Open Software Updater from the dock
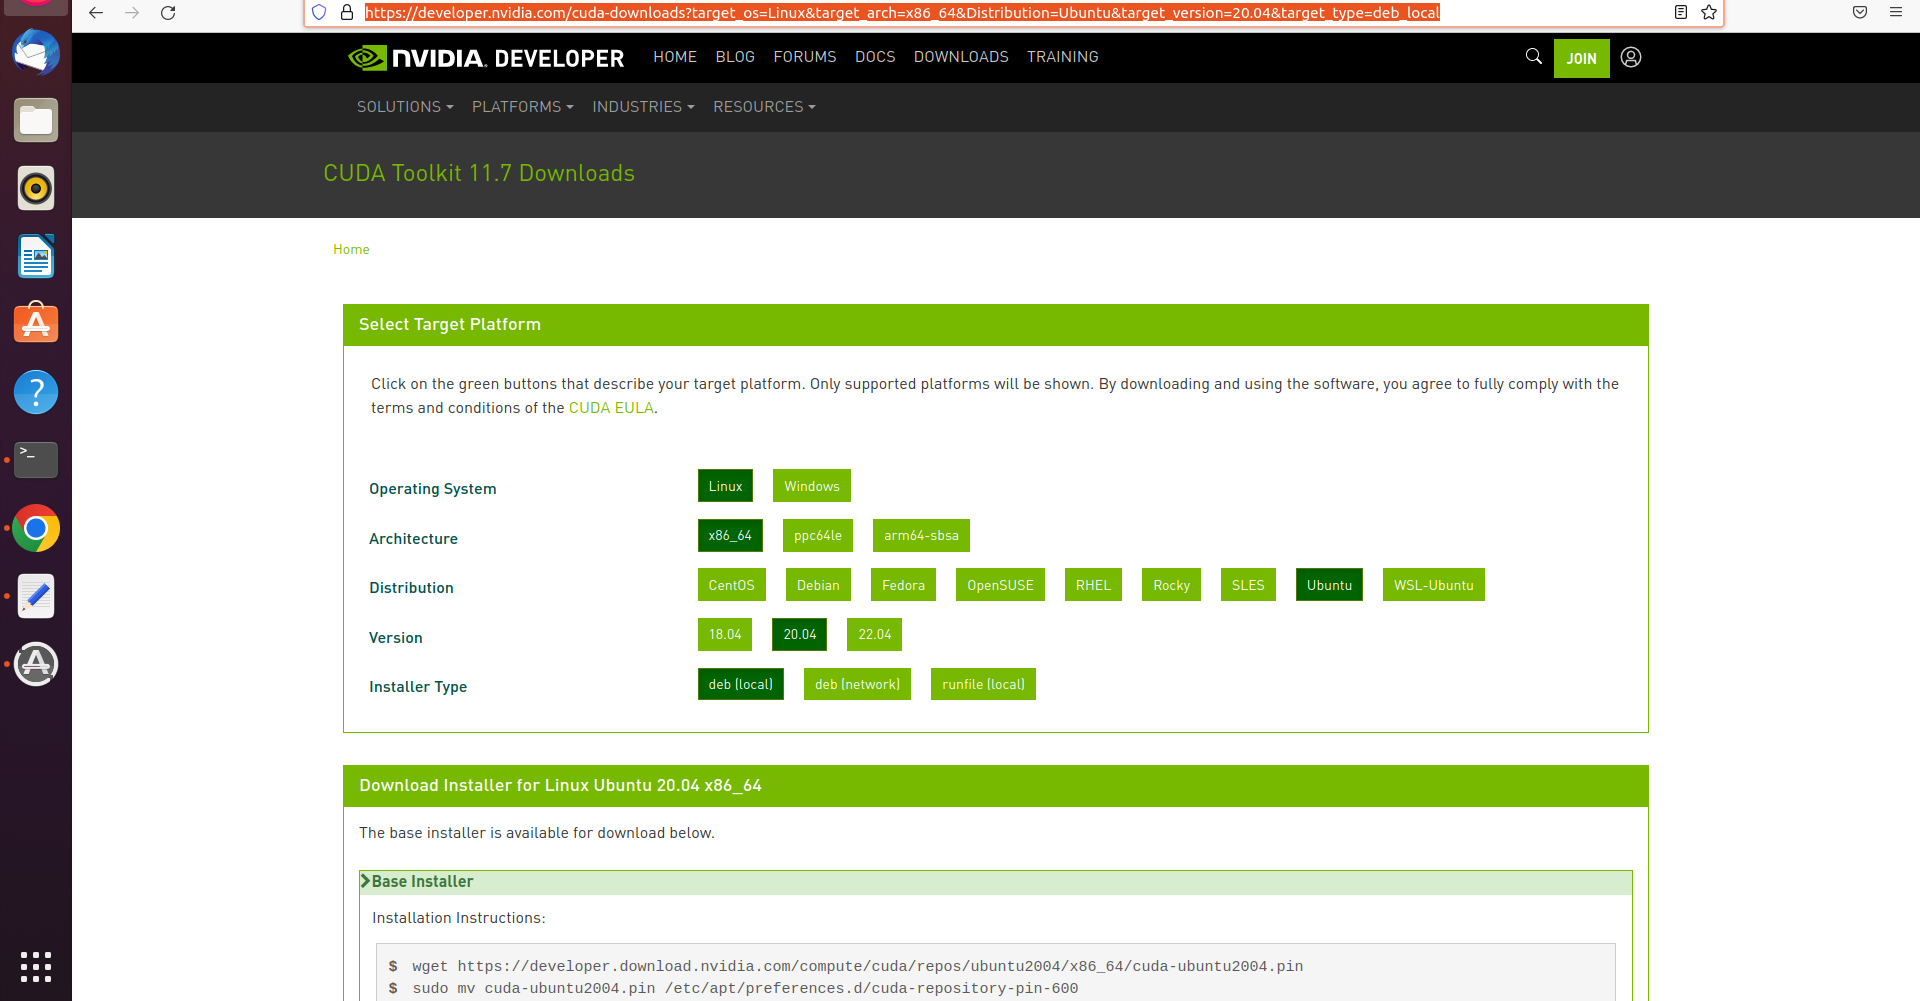The width and height of the screenshot is (1920, 1001). (x=36, y=664)
